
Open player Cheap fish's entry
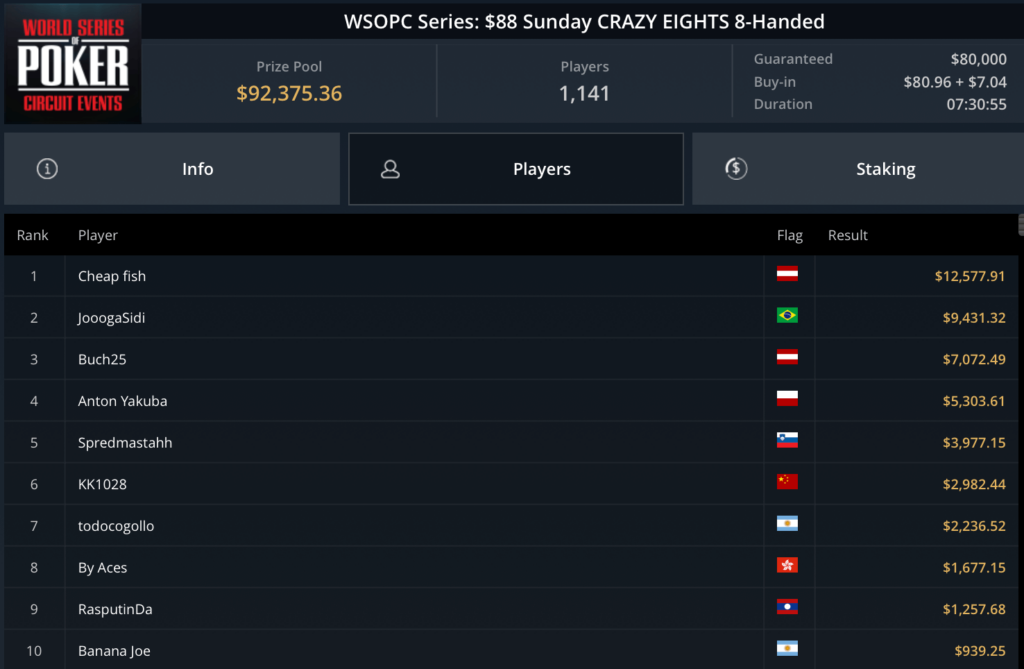[x=112, y=276]
